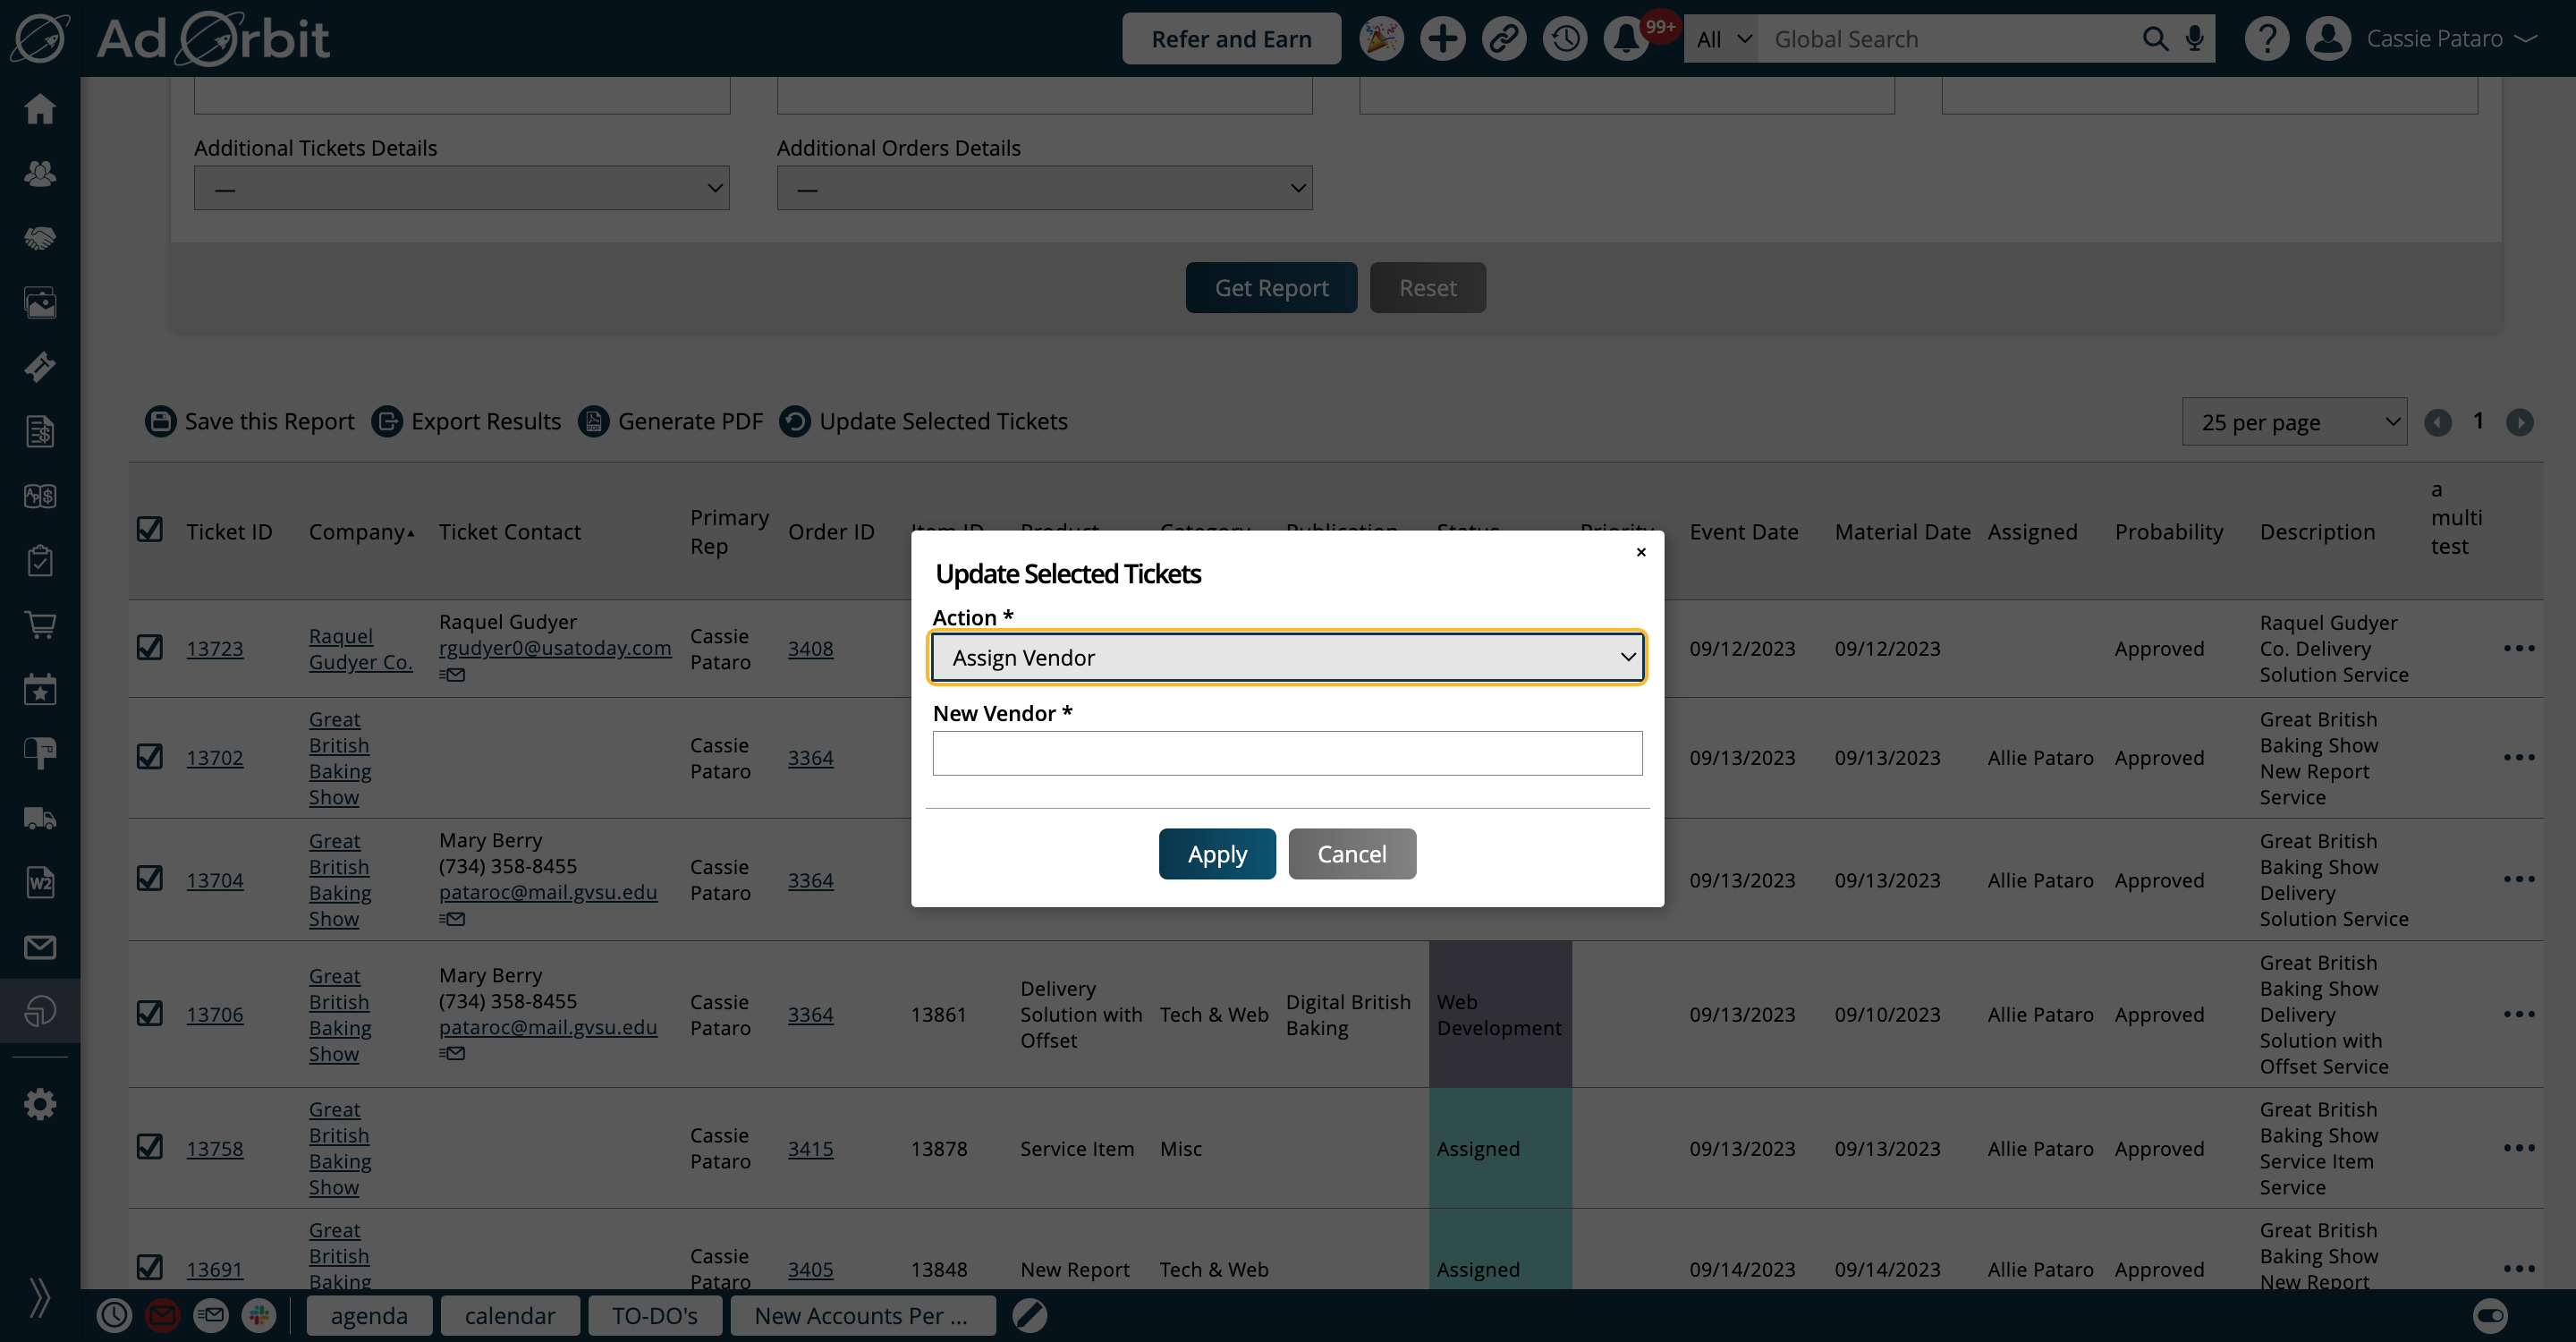Open the All search scope dropdown
2576x1342 pixels.
point(1721,39)
